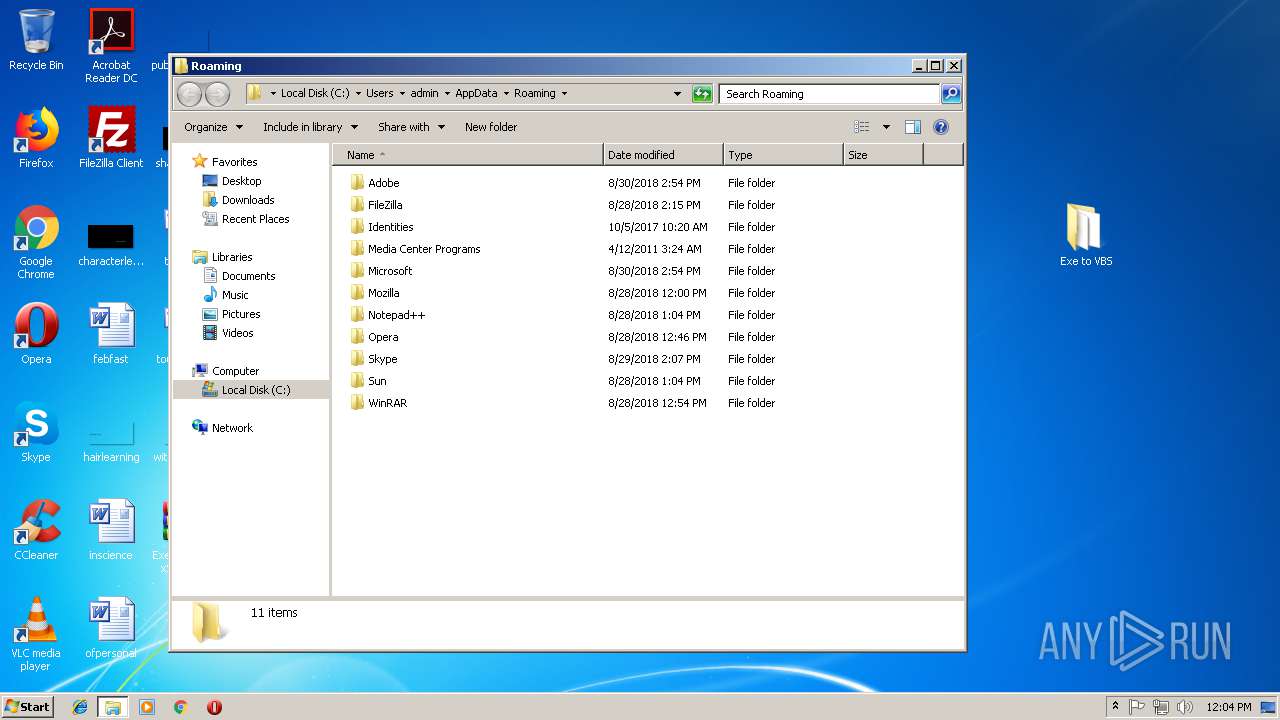Select the FileZilla folder icon

(358, 205)
